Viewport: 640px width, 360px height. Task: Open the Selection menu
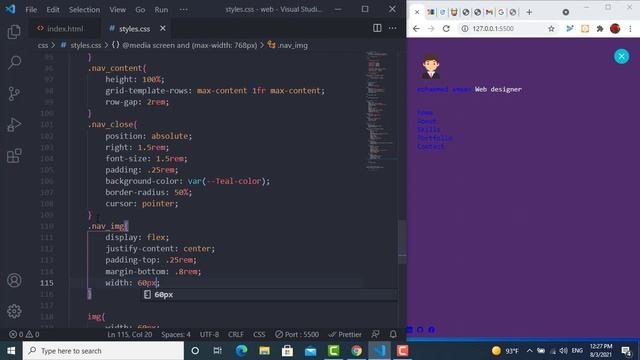click(84, 9)
